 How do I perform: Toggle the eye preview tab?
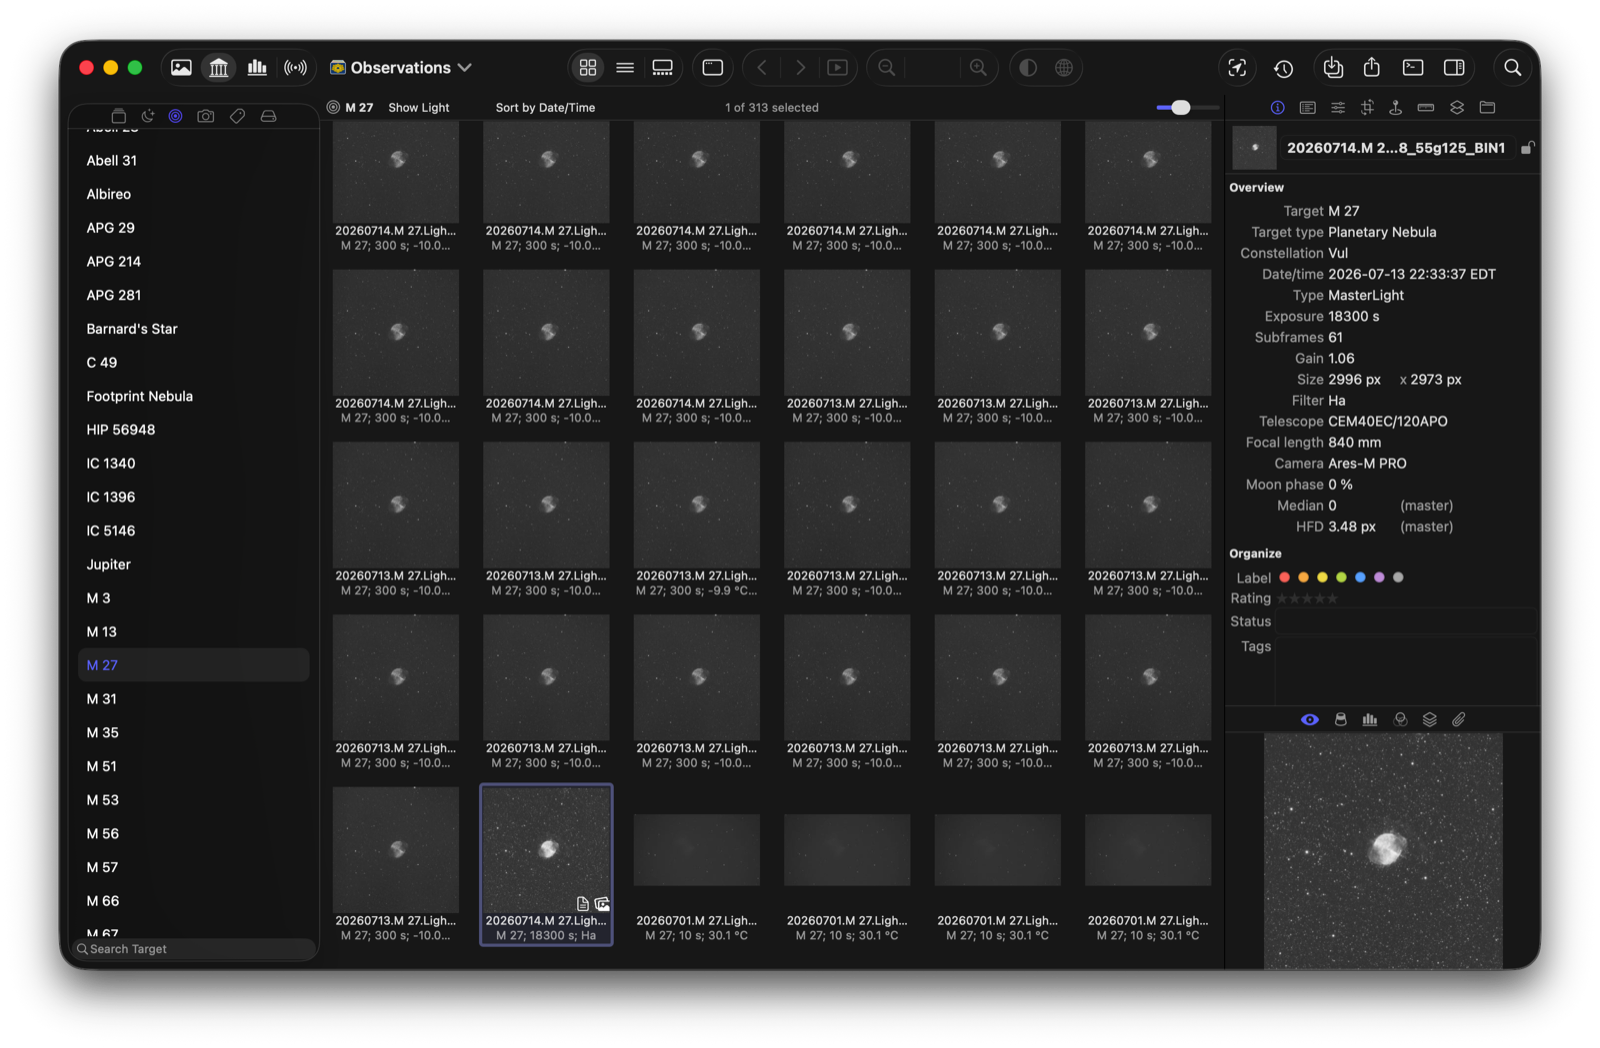click(1310, 720)
